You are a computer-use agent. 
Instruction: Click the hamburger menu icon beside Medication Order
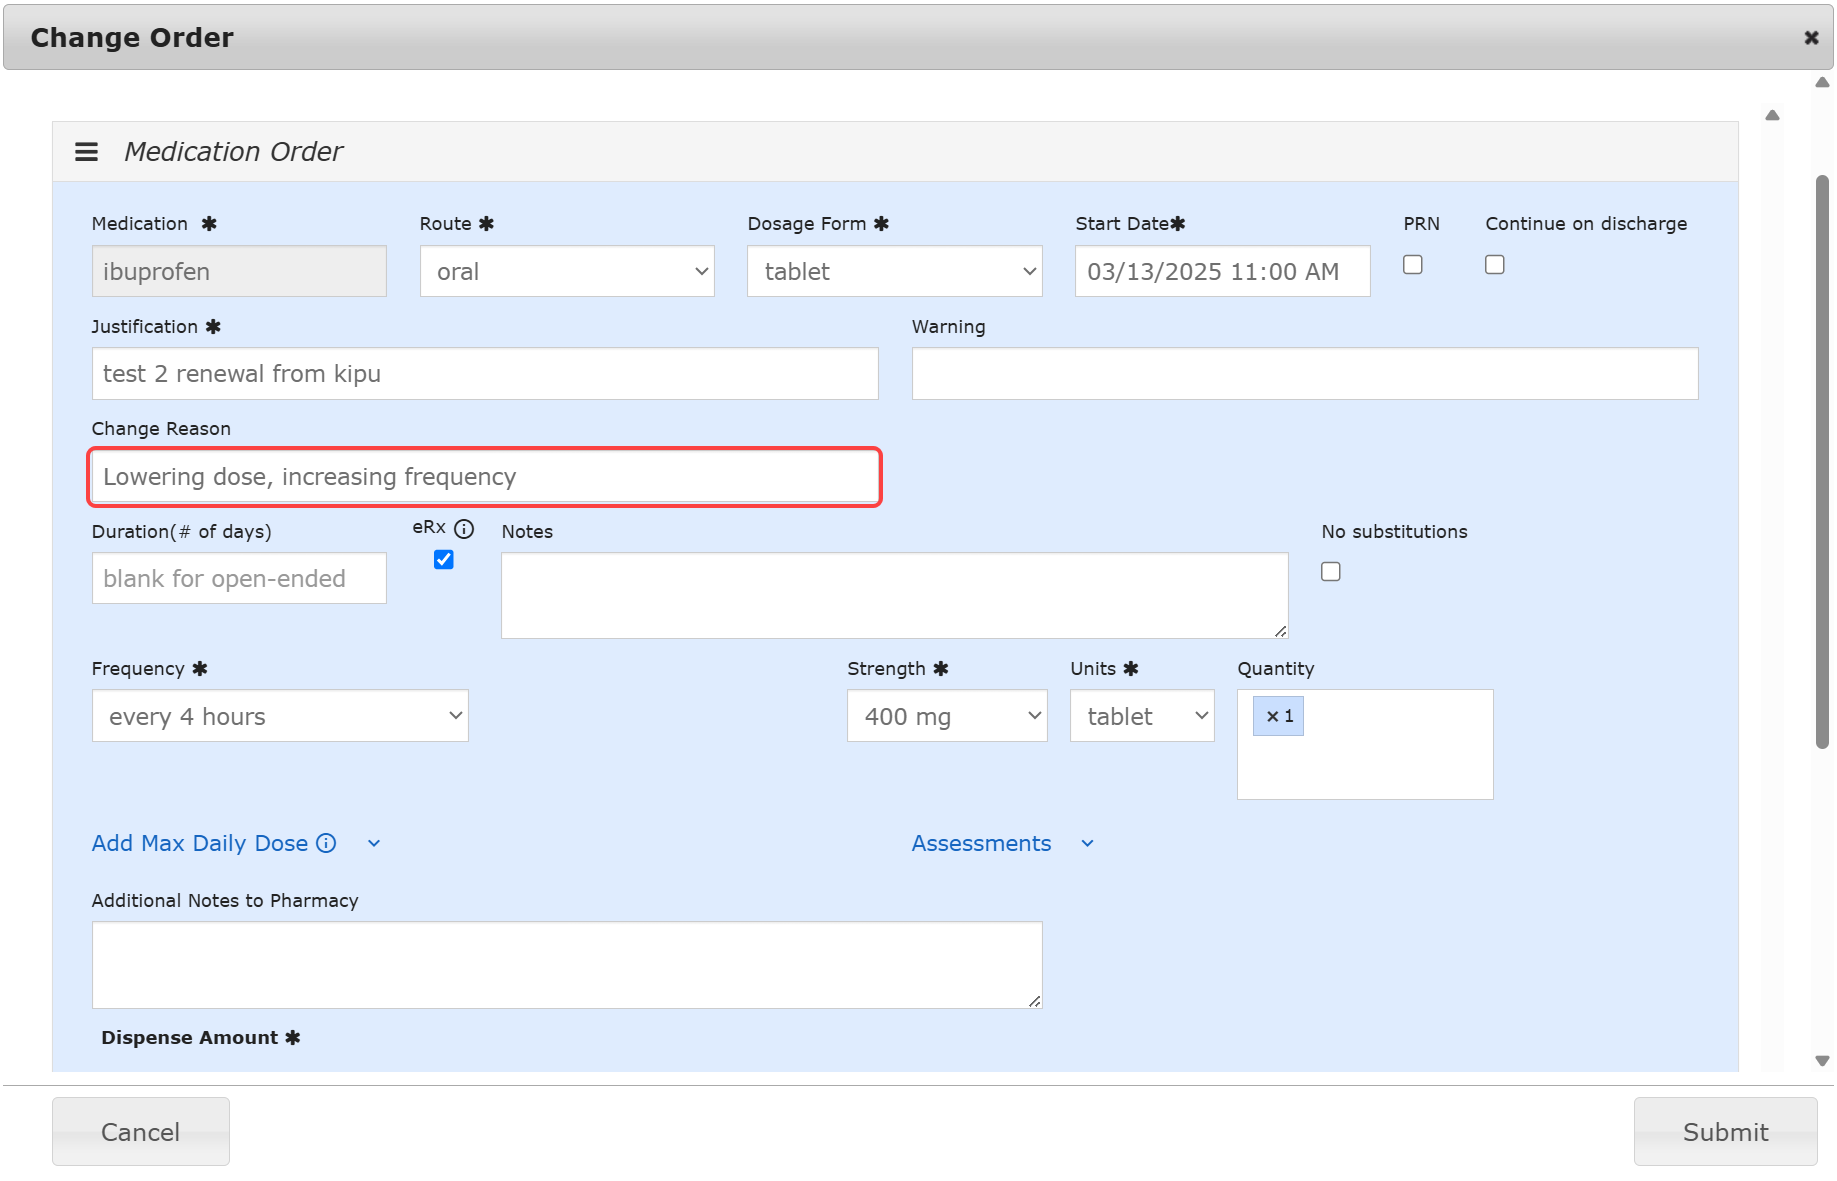coord(86,152)
